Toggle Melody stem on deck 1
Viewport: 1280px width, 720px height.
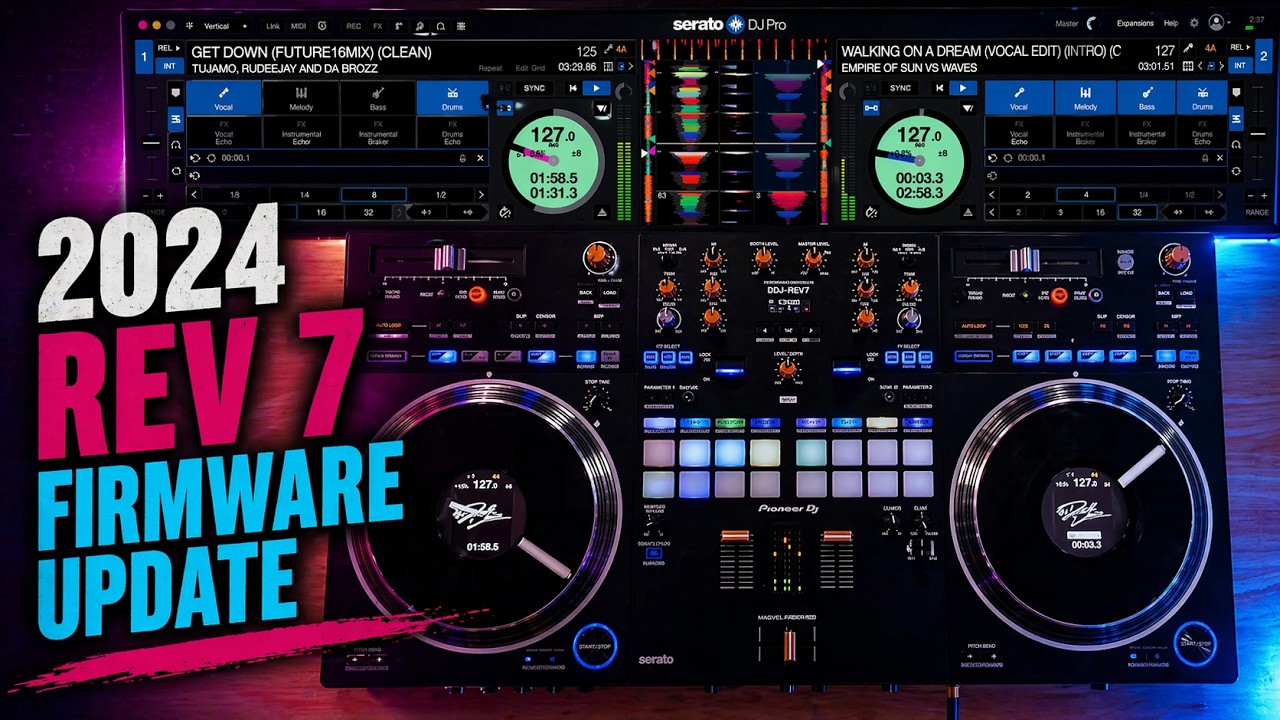(x=301, y=98)
